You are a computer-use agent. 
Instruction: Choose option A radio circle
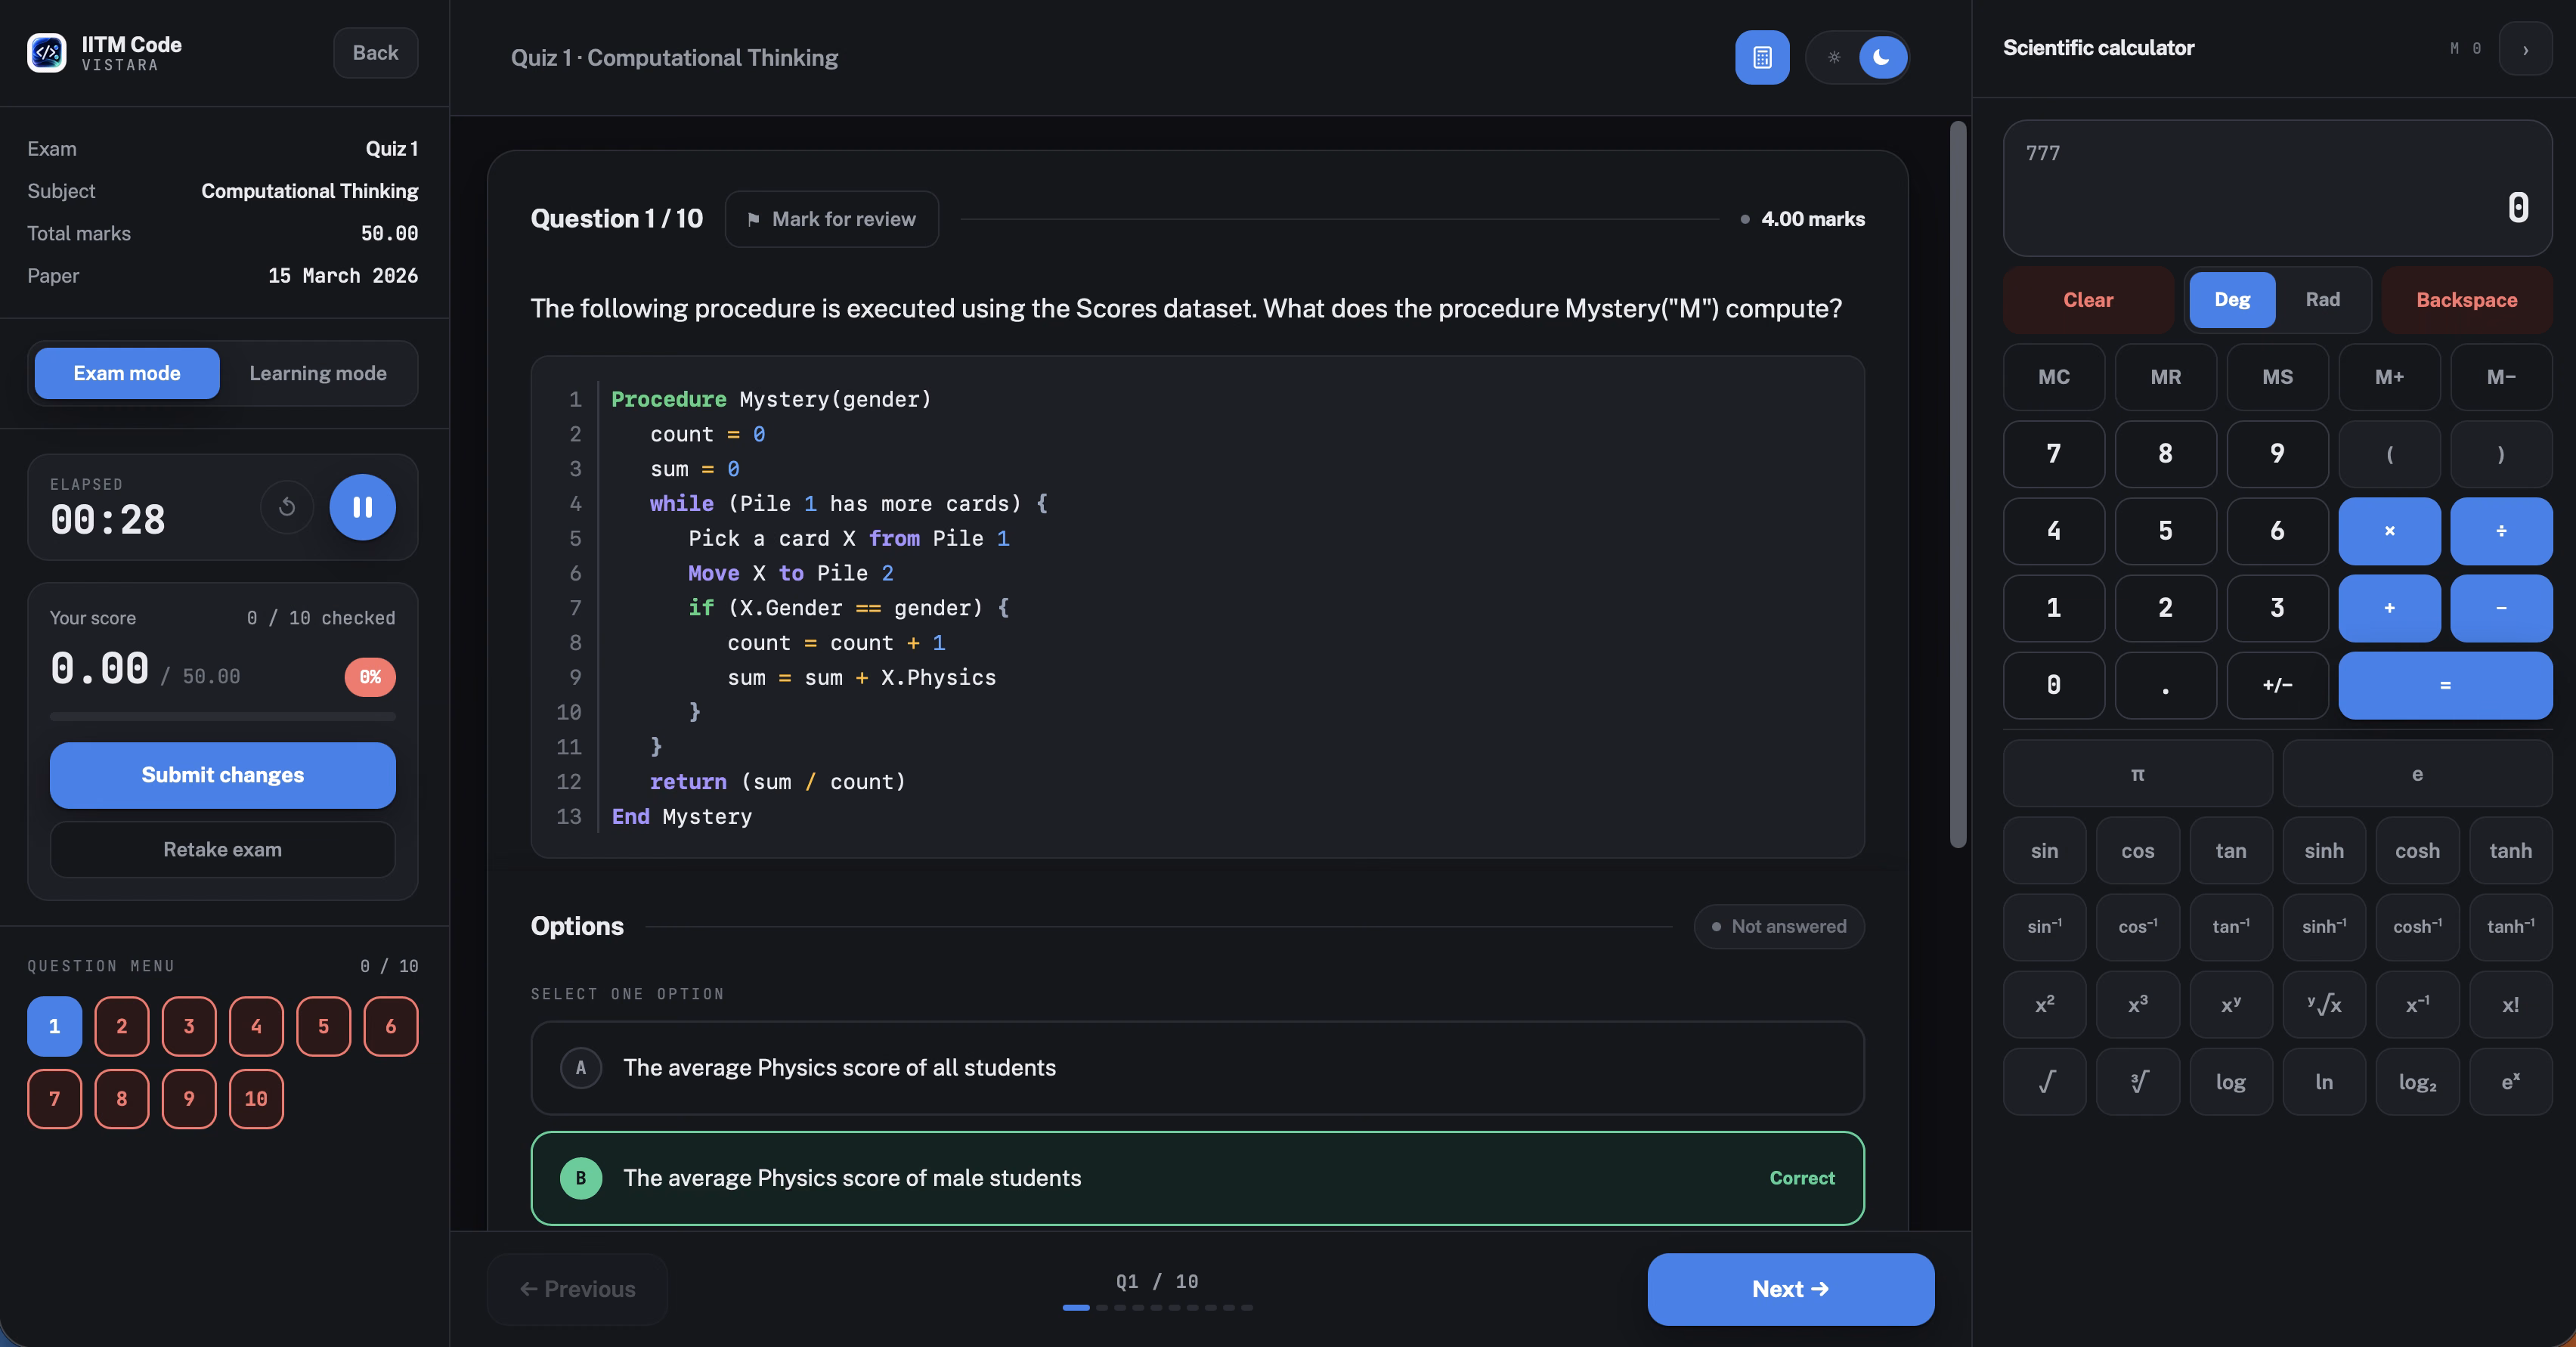pyautogui.click(x=581, y=1068)
